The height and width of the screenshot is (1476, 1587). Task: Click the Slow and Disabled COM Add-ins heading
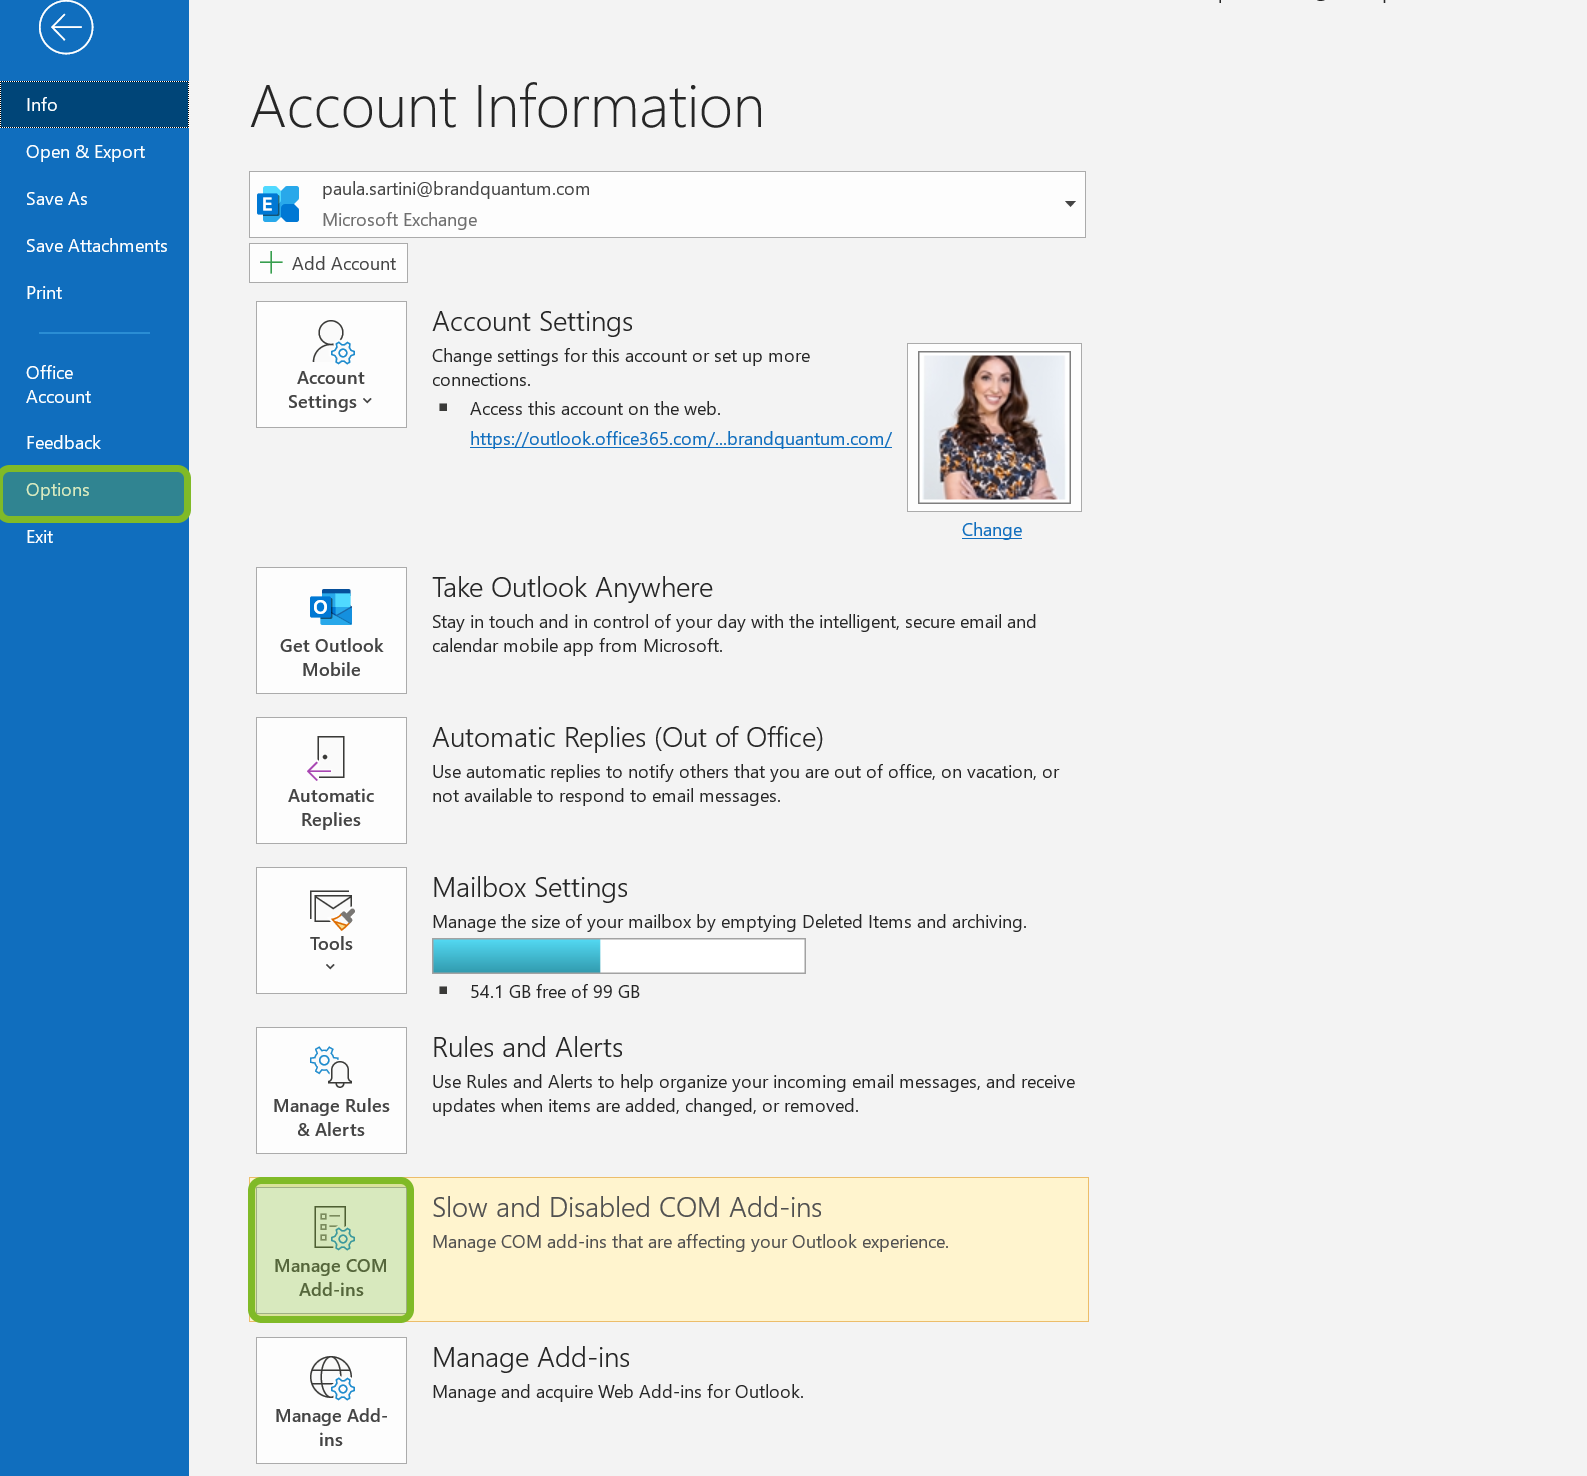[627, 1208]
